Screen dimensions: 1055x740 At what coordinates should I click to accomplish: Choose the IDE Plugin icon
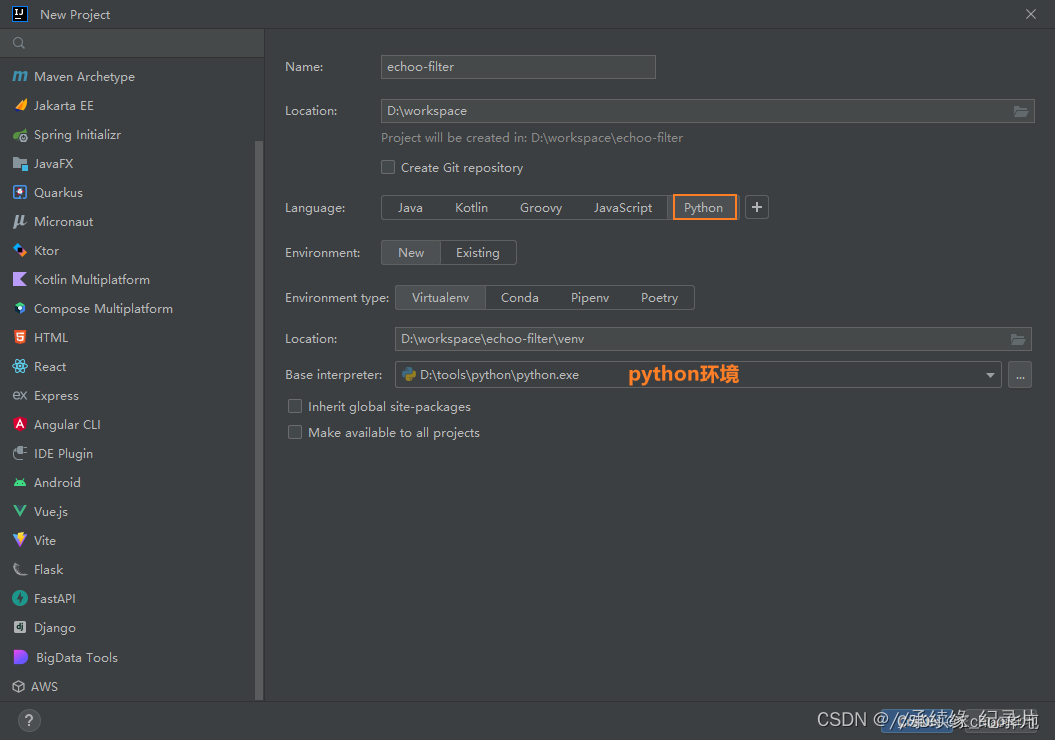[20, 453]
